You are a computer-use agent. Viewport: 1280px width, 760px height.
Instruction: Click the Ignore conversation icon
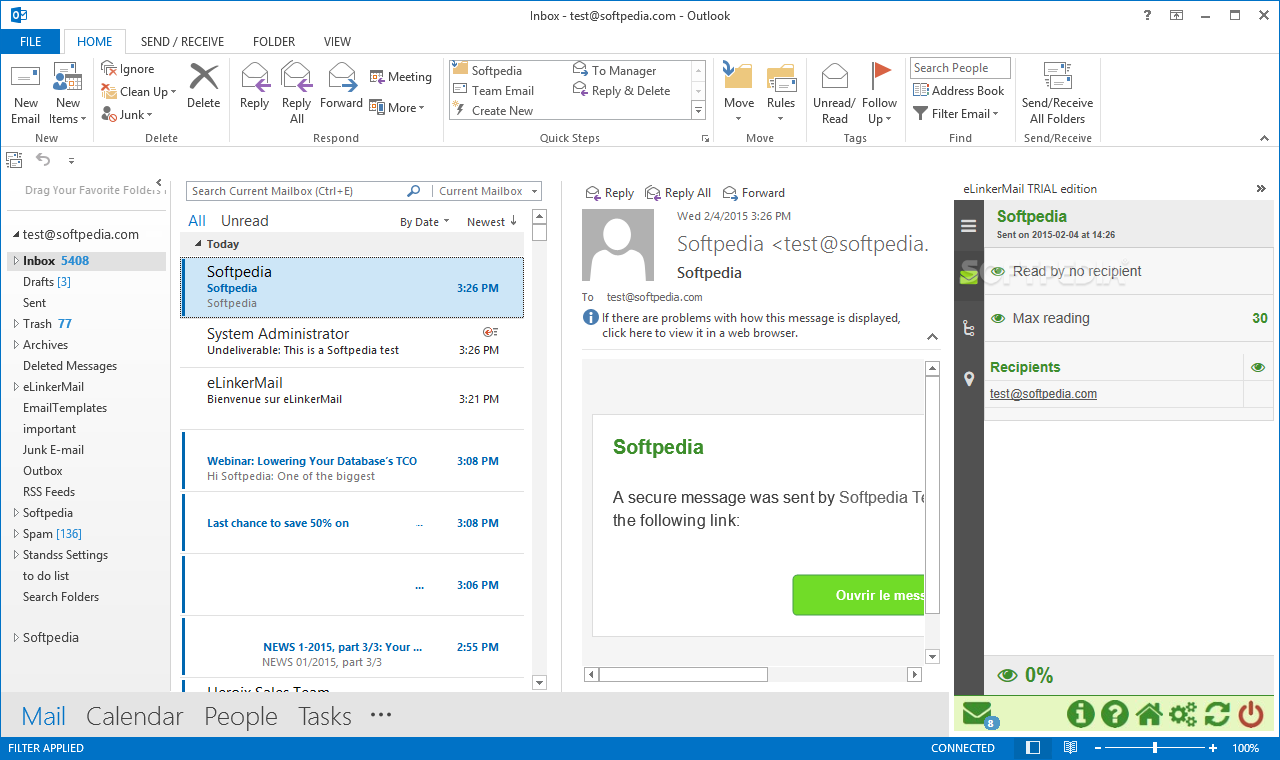109,68
